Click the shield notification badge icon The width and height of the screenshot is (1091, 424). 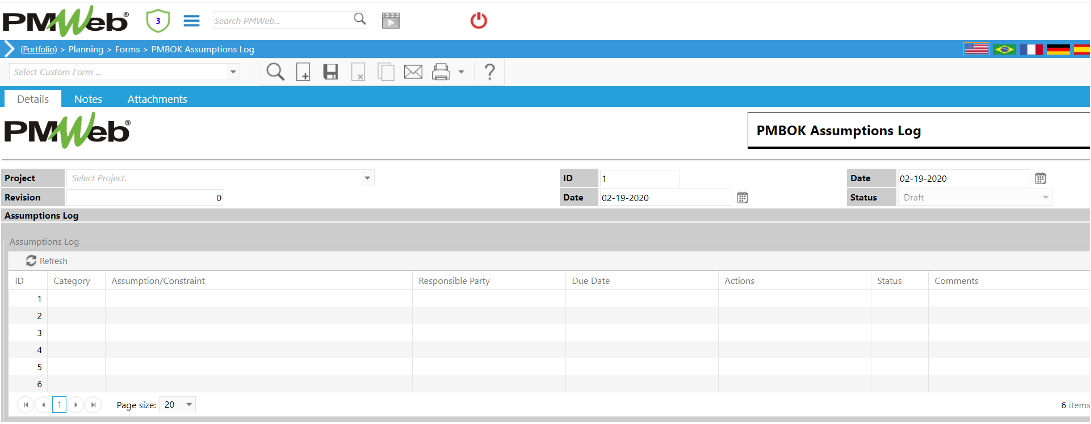(x=158, y=21)
